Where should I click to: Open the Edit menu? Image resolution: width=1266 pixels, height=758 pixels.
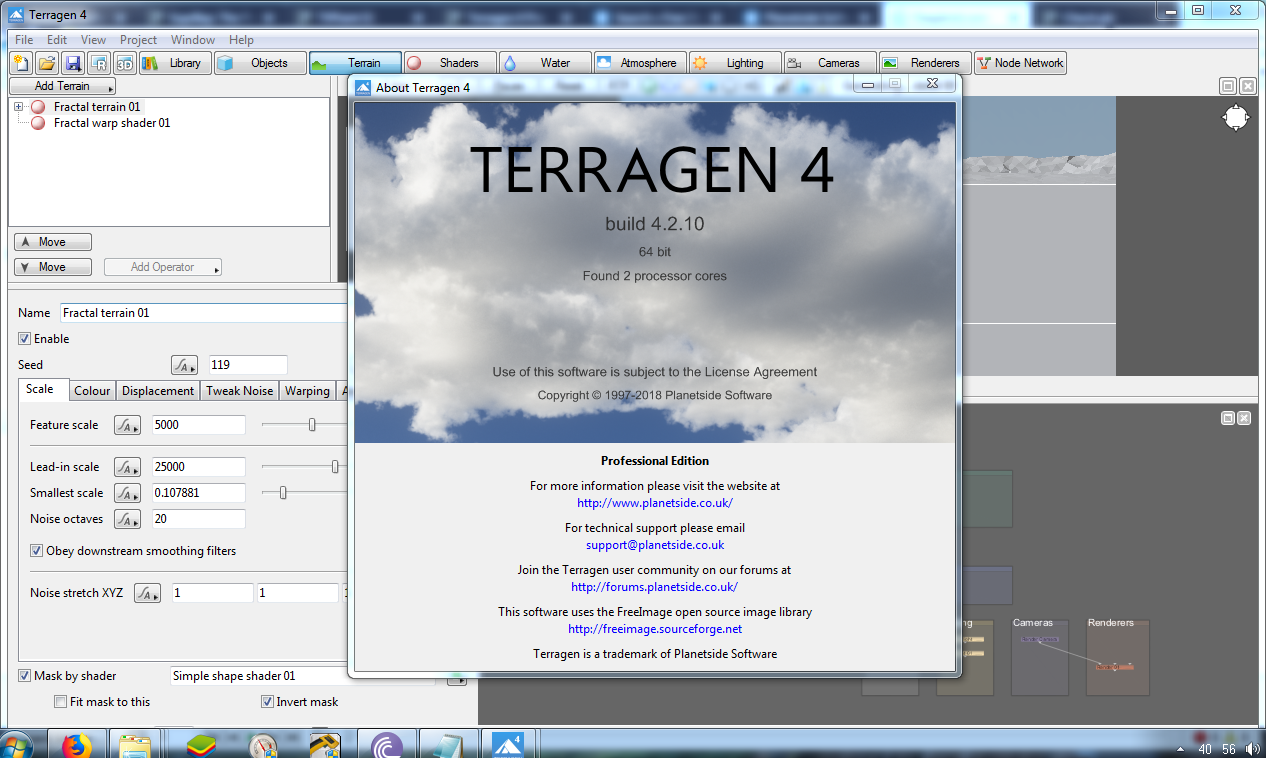pyautogui.click(x=57, y=40)
